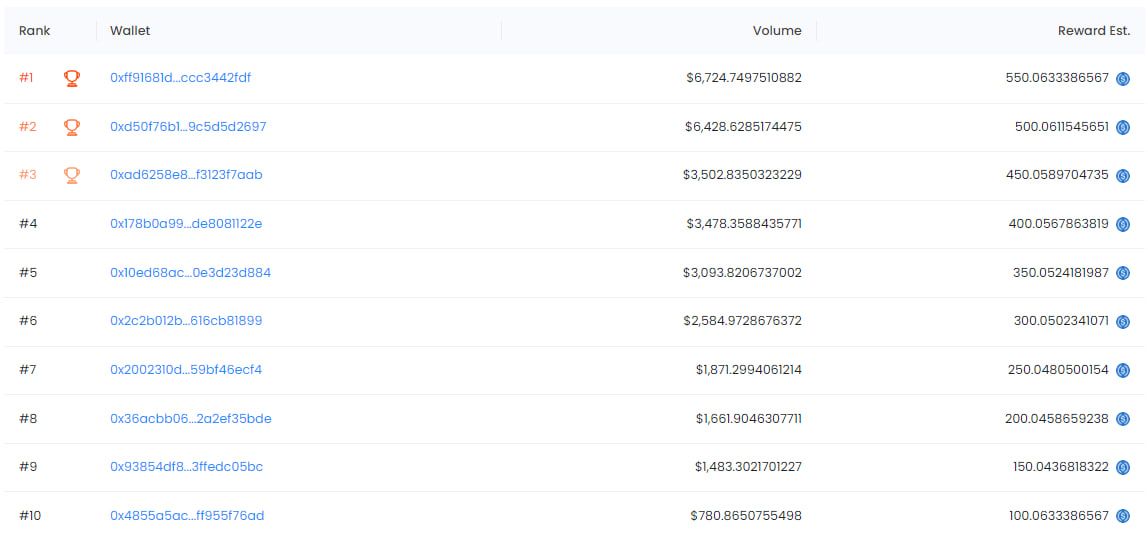This screenshot has height=541, width=1148.
Task: Click the volume value $6,428.6285174475
Action: click(743, 127)
